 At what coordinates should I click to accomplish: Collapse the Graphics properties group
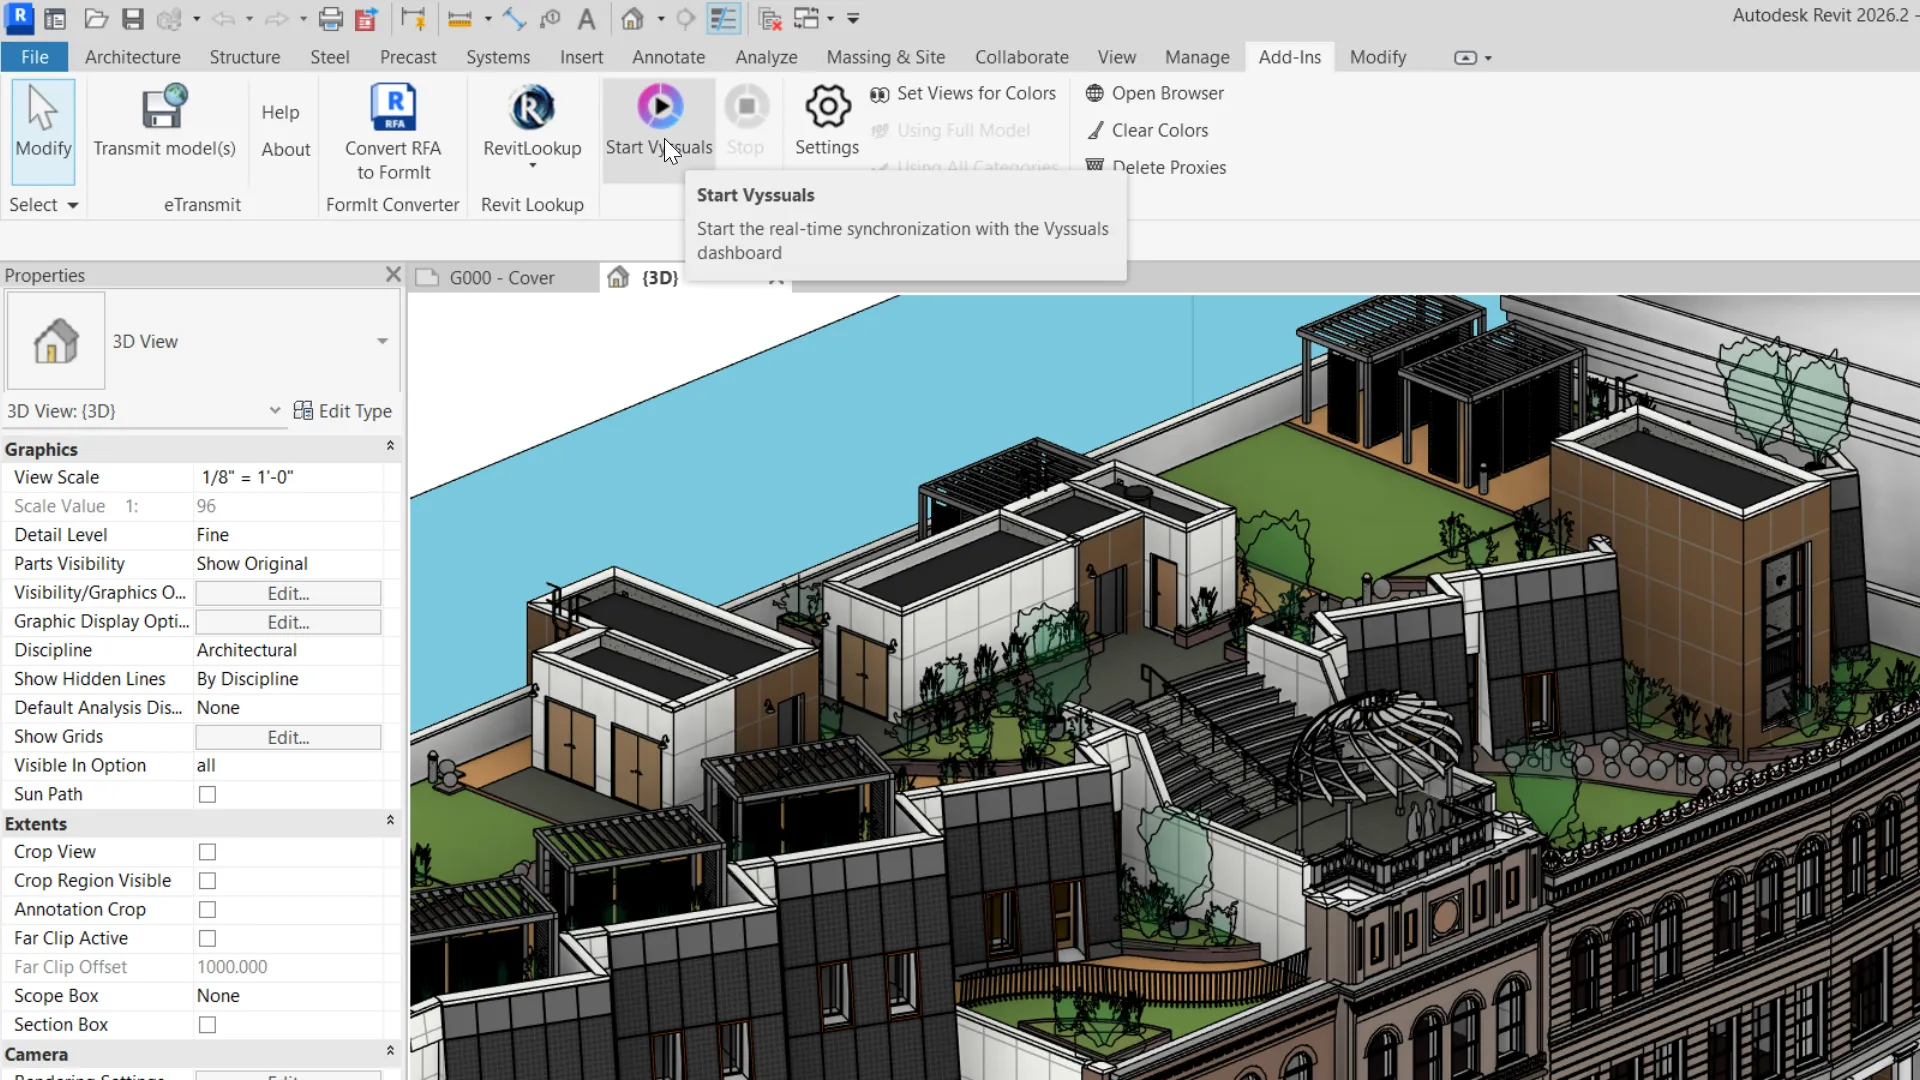pyautogui.click(x=390, y=447)
